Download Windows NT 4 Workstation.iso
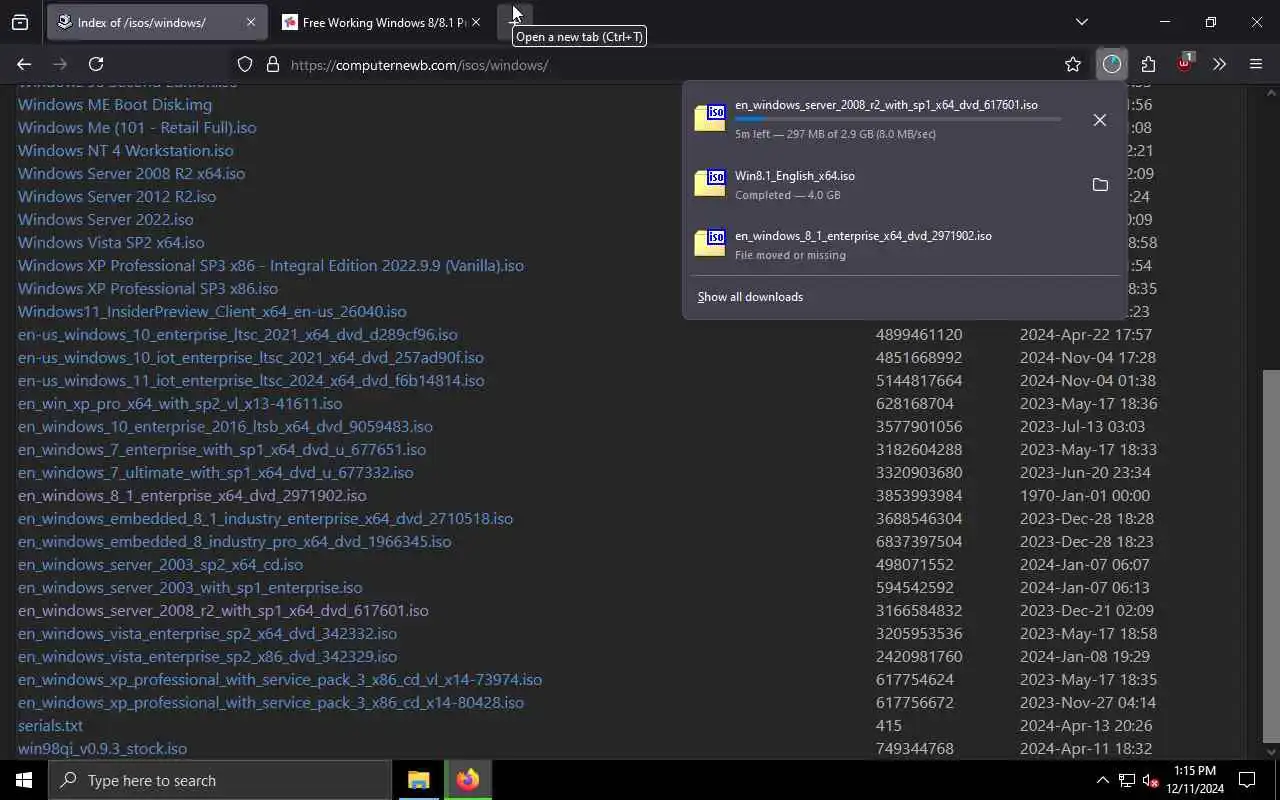1280x800 pixels. coord(126,150)
